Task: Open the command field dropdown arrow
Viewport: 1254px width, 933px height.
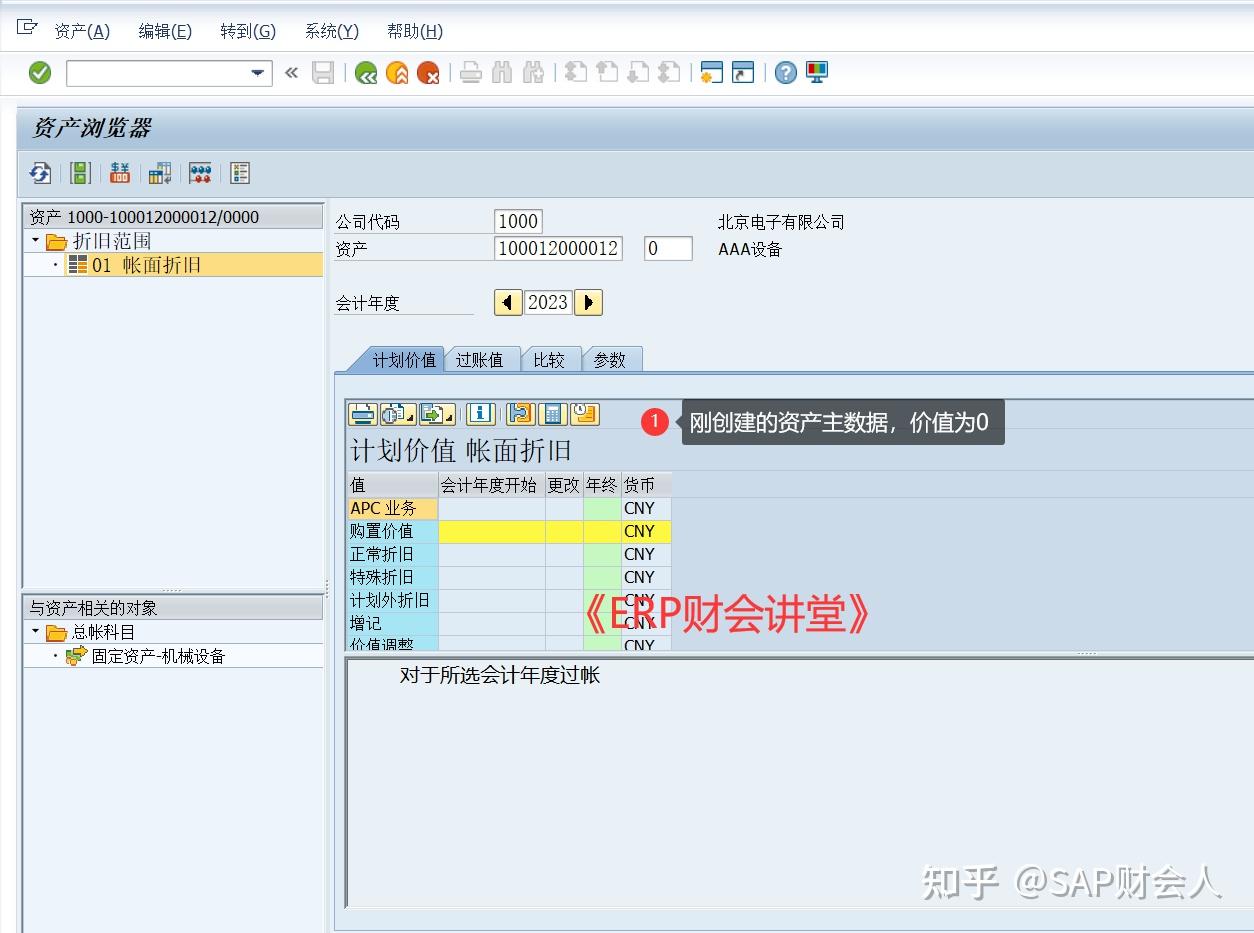Action: [x=258, y=72]
